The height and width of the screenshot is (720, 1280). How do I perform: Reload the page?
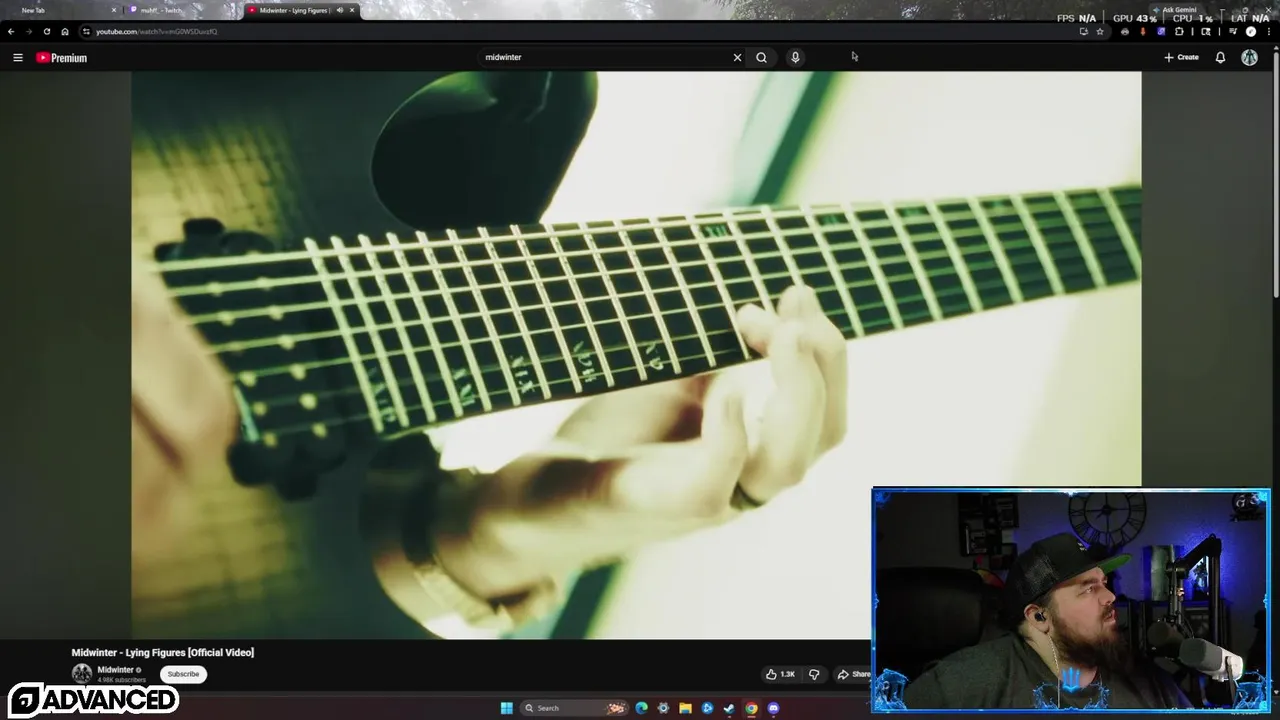pyautogui.click(x=46, y=31)
